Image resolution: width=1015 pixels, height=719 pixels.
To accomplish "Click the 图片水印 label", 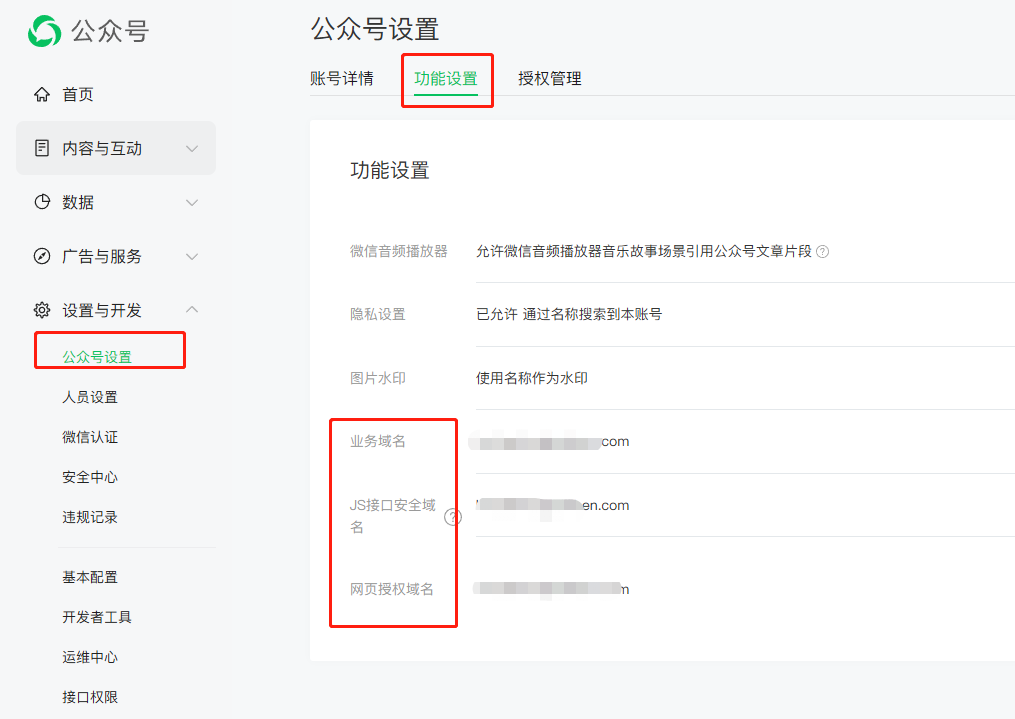I will coord(378,378).
